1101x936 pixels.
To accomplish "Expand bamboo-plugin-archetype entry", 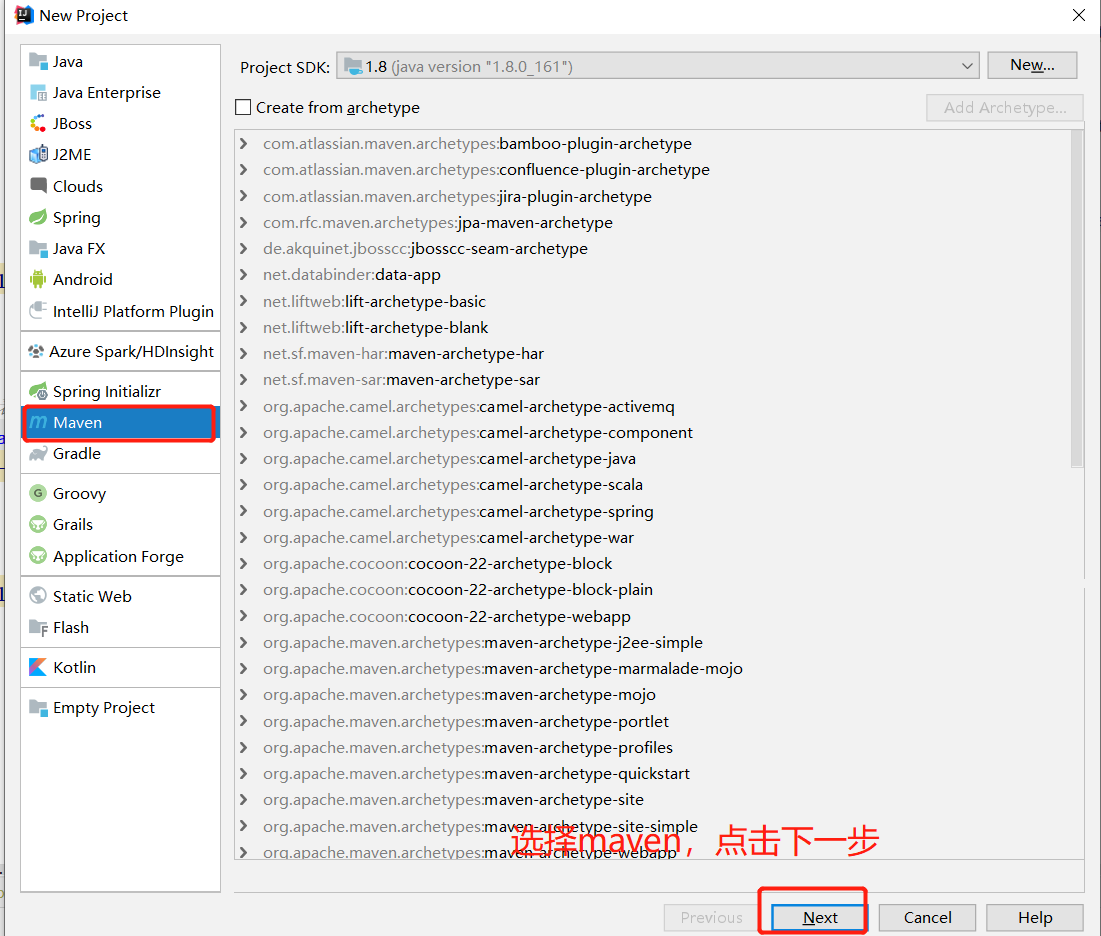I will tap(244, 143).
